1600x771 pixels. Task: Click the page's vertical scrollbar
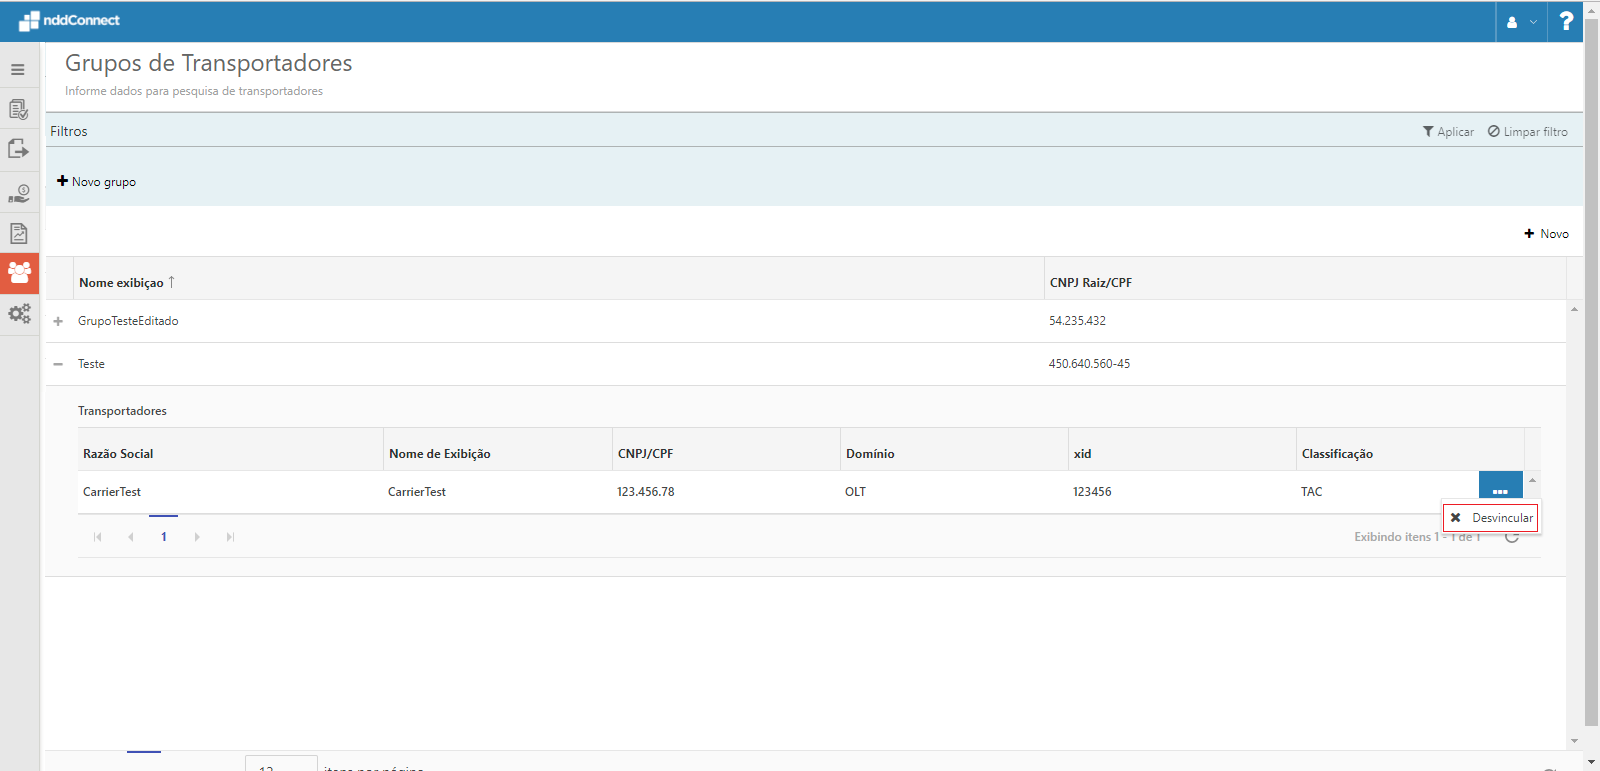click(1591, 380)
